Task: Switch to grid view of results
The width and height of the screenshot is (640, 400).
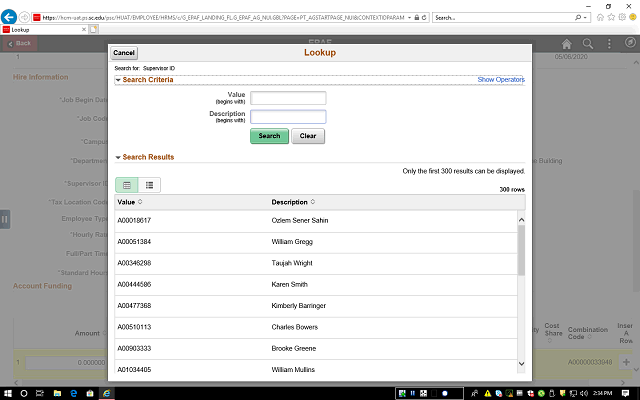Action: tap(127, 185)
